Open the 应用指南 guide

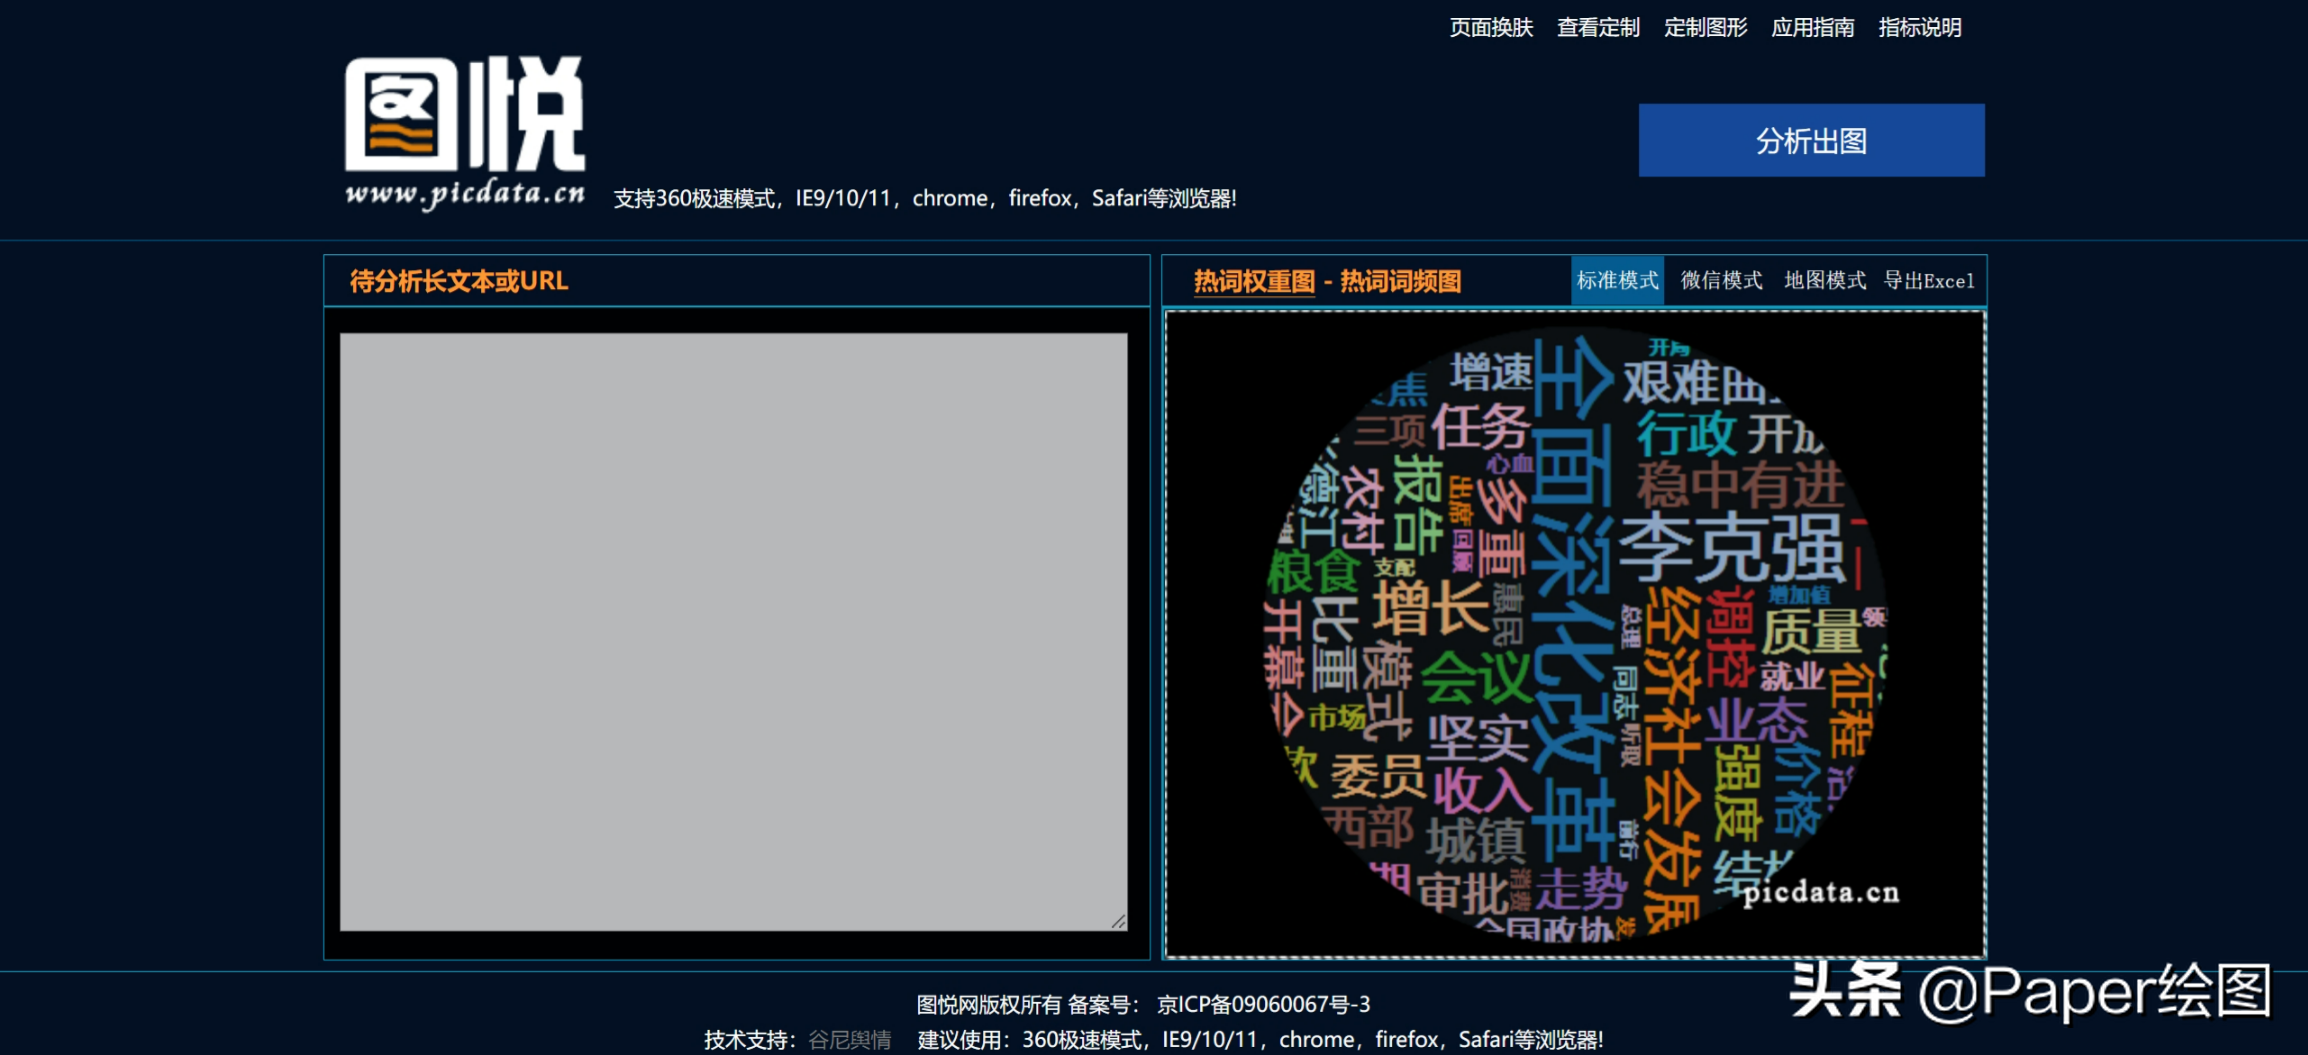(1812, 27)
